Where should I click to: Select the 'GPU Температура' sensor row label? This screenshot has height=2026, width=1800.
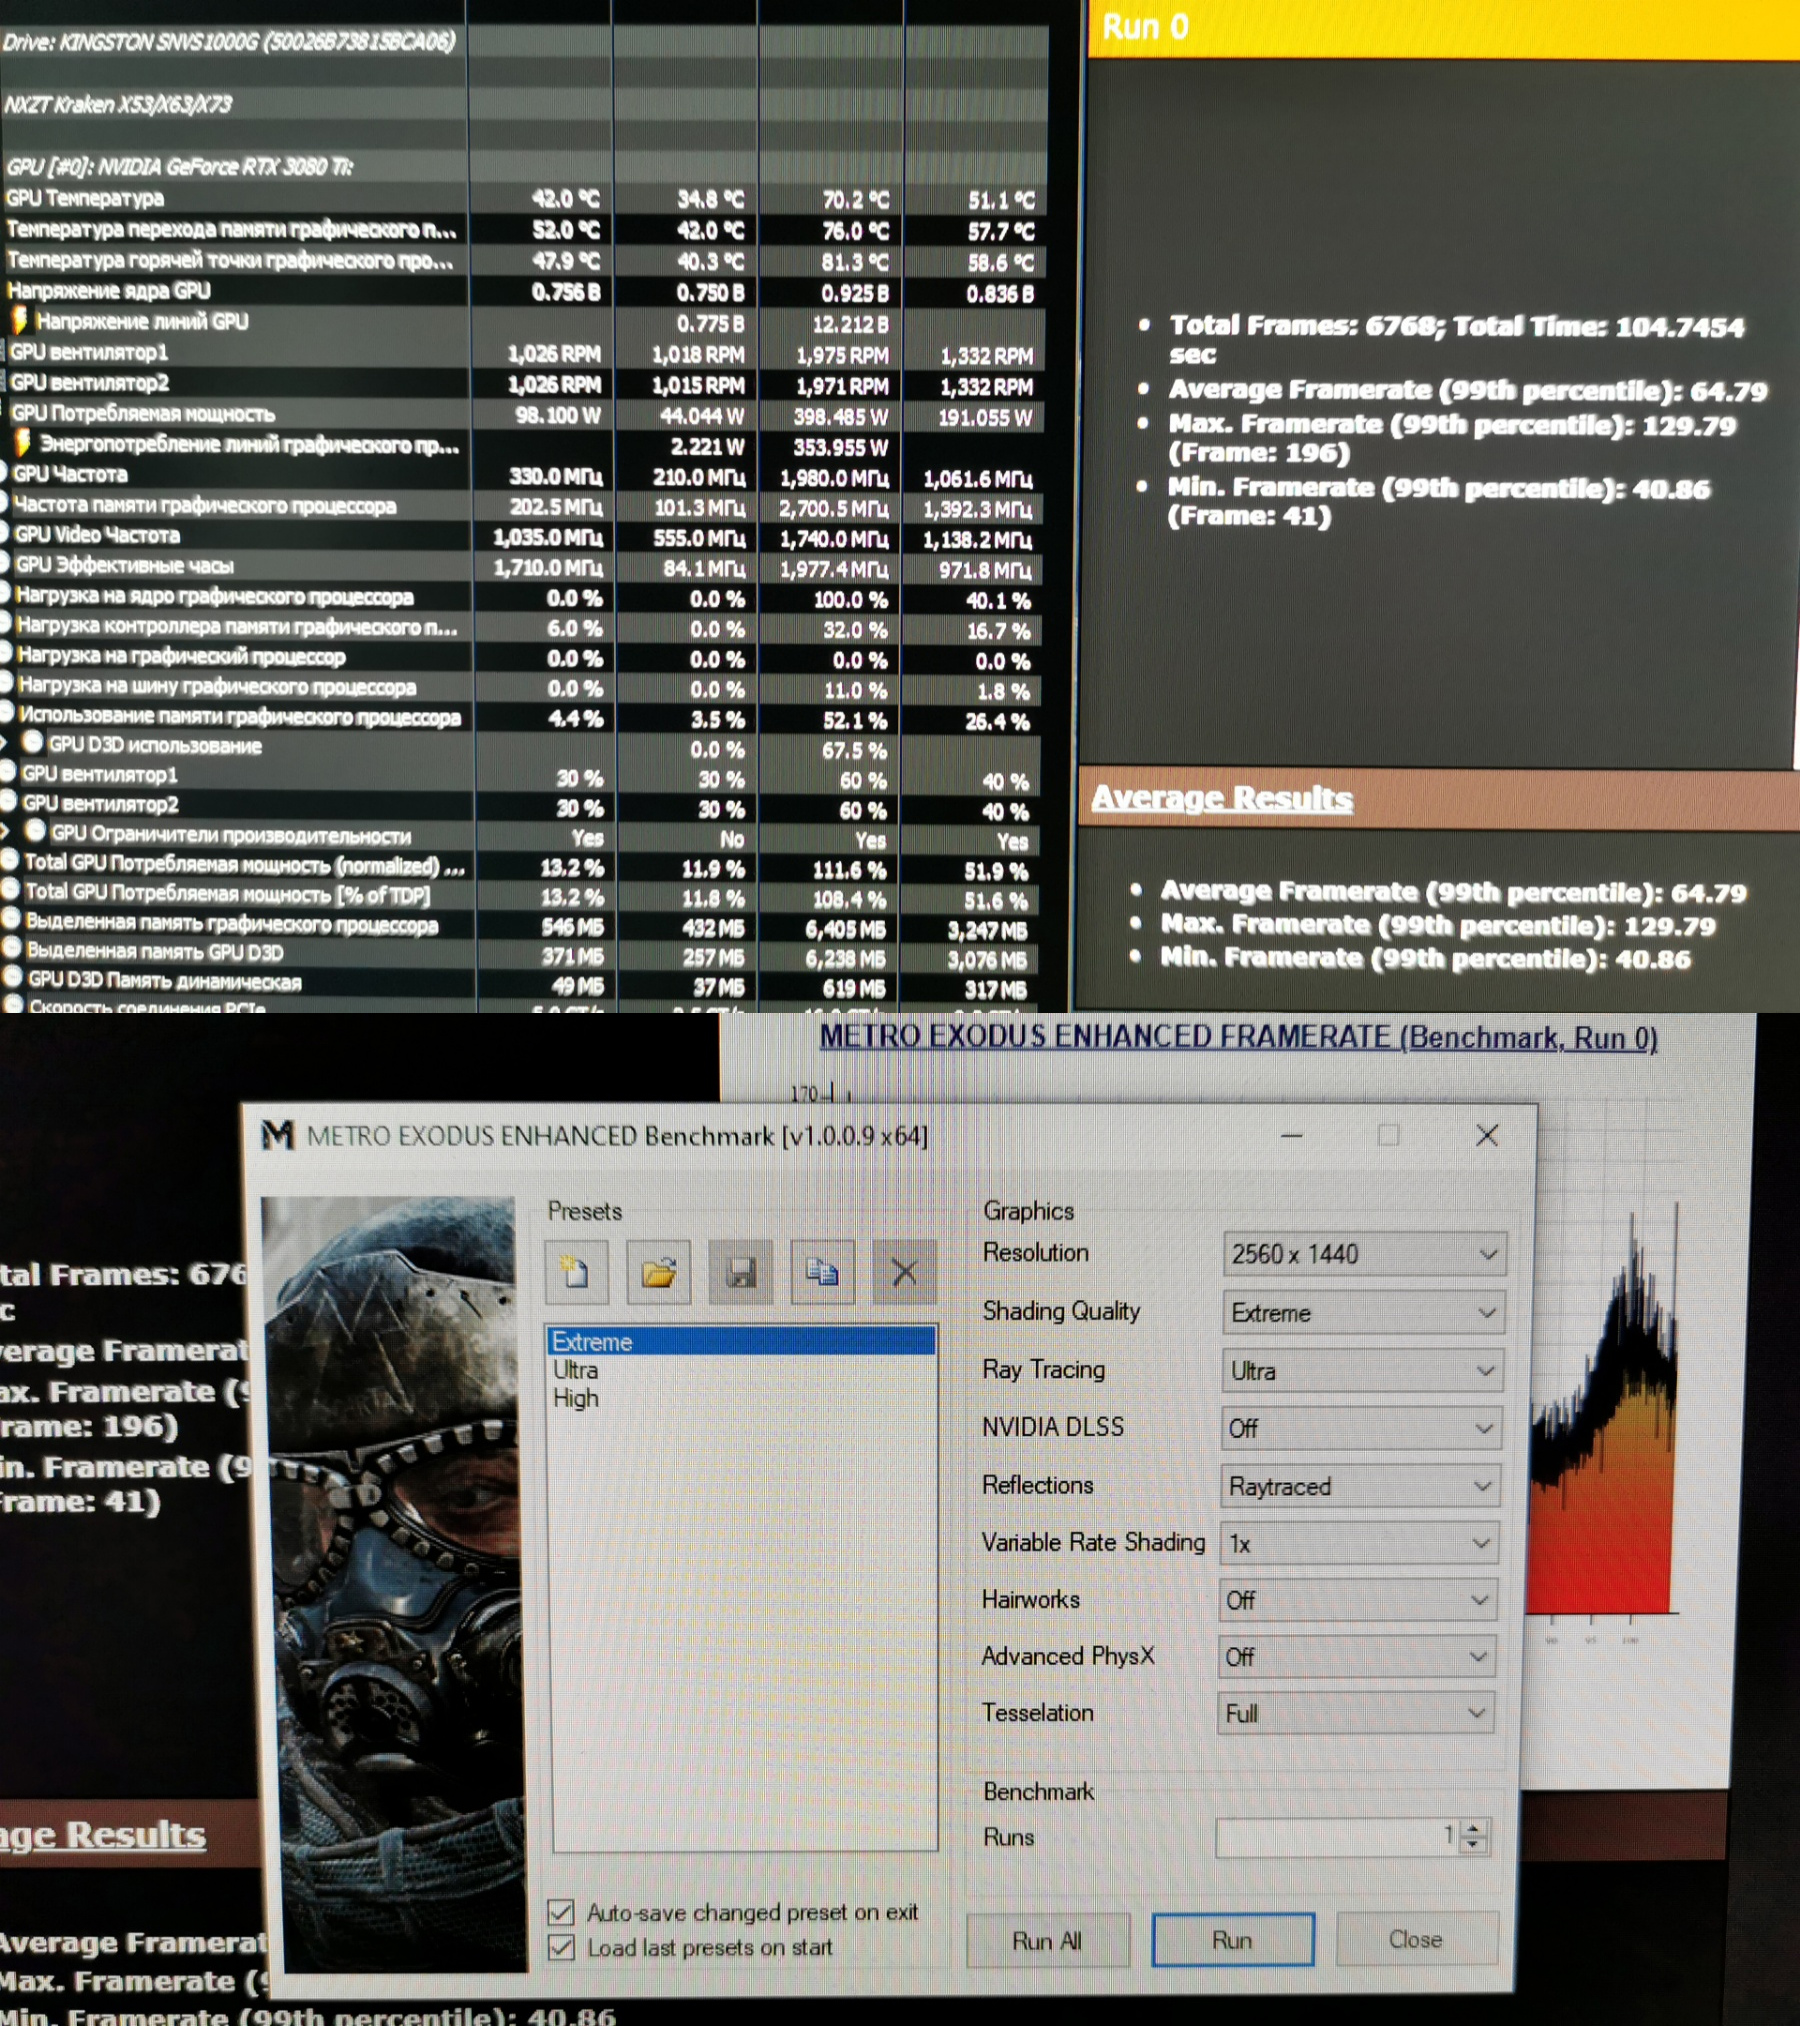(x=85, y=198)
